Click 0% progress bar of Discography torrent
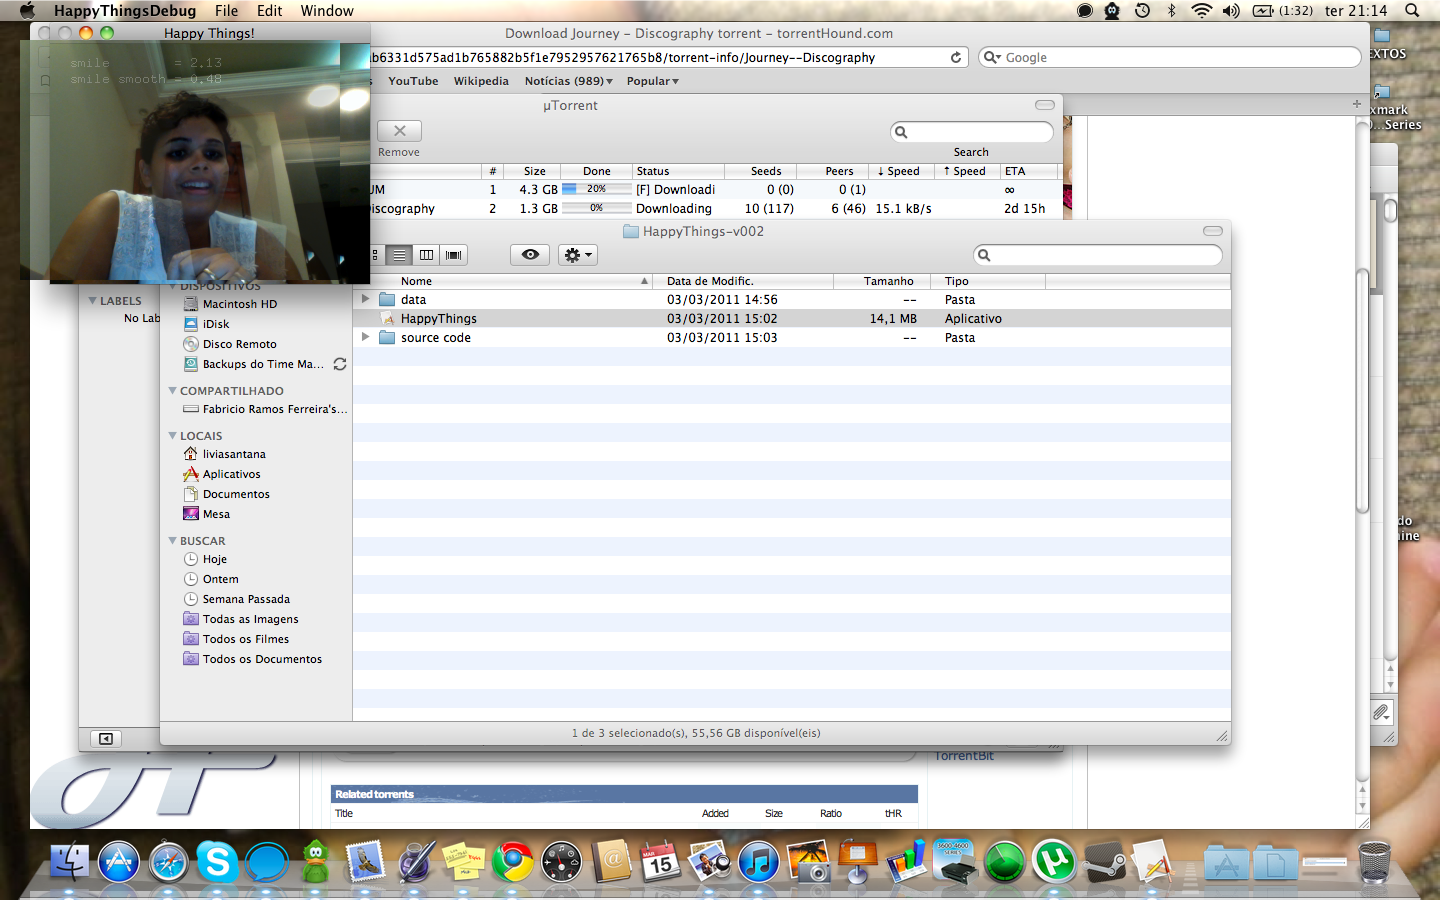Screen dimensions: 1440x900 pos(596,208)
